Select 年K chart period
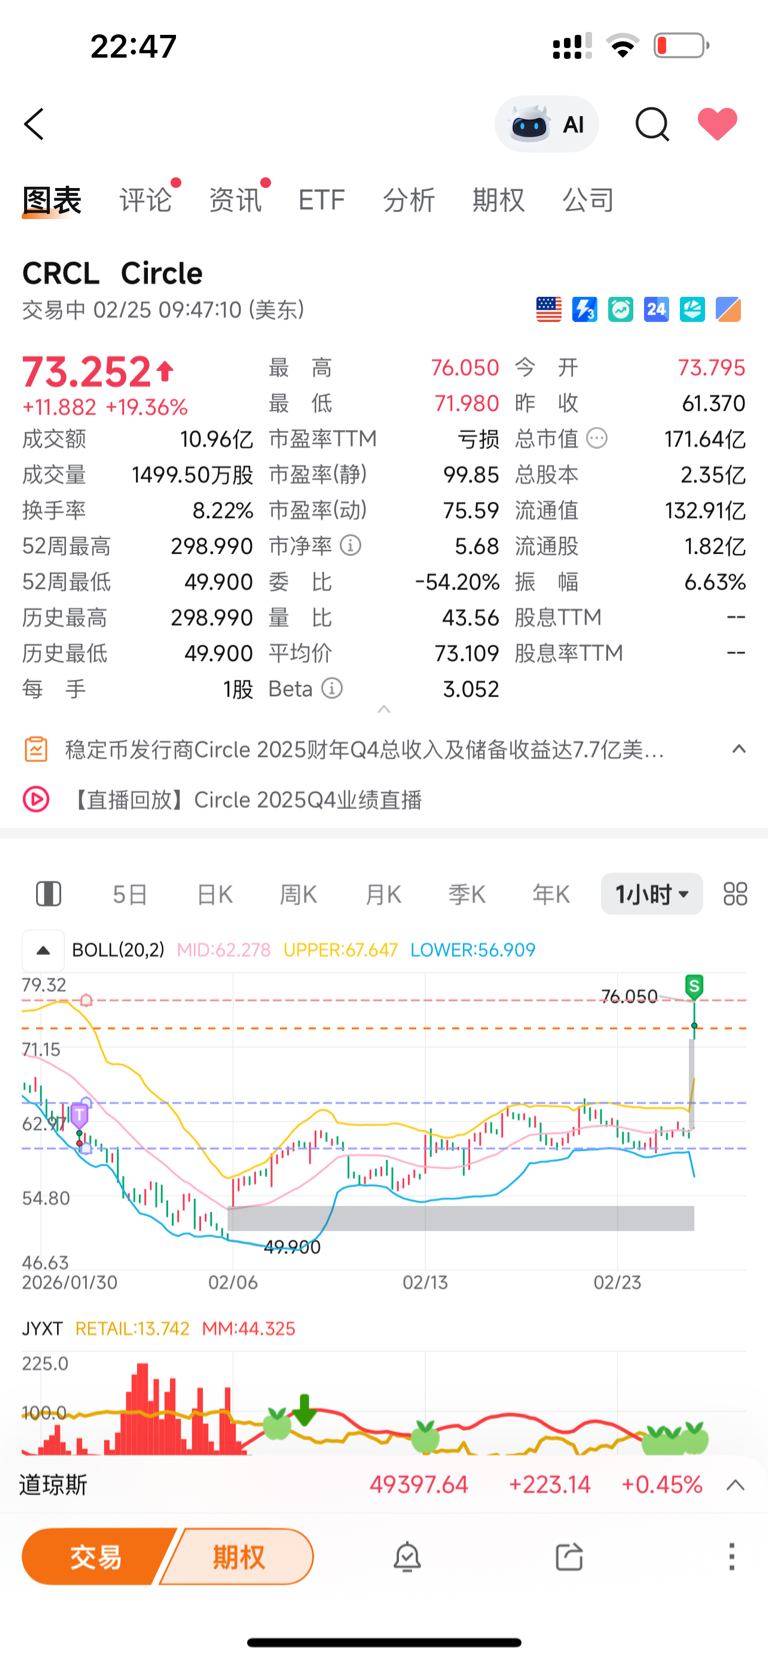This screenshot has height=1662, width=768. [x=551, y=894]
